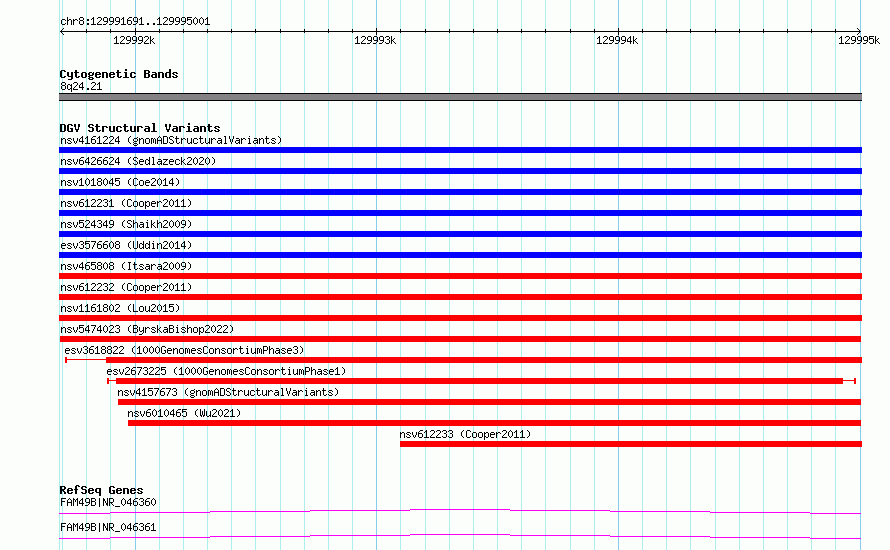This screenshot has width=890, height=550.
Task: Click the 129993k ruler tick label
Action: (x=375, y=40)
